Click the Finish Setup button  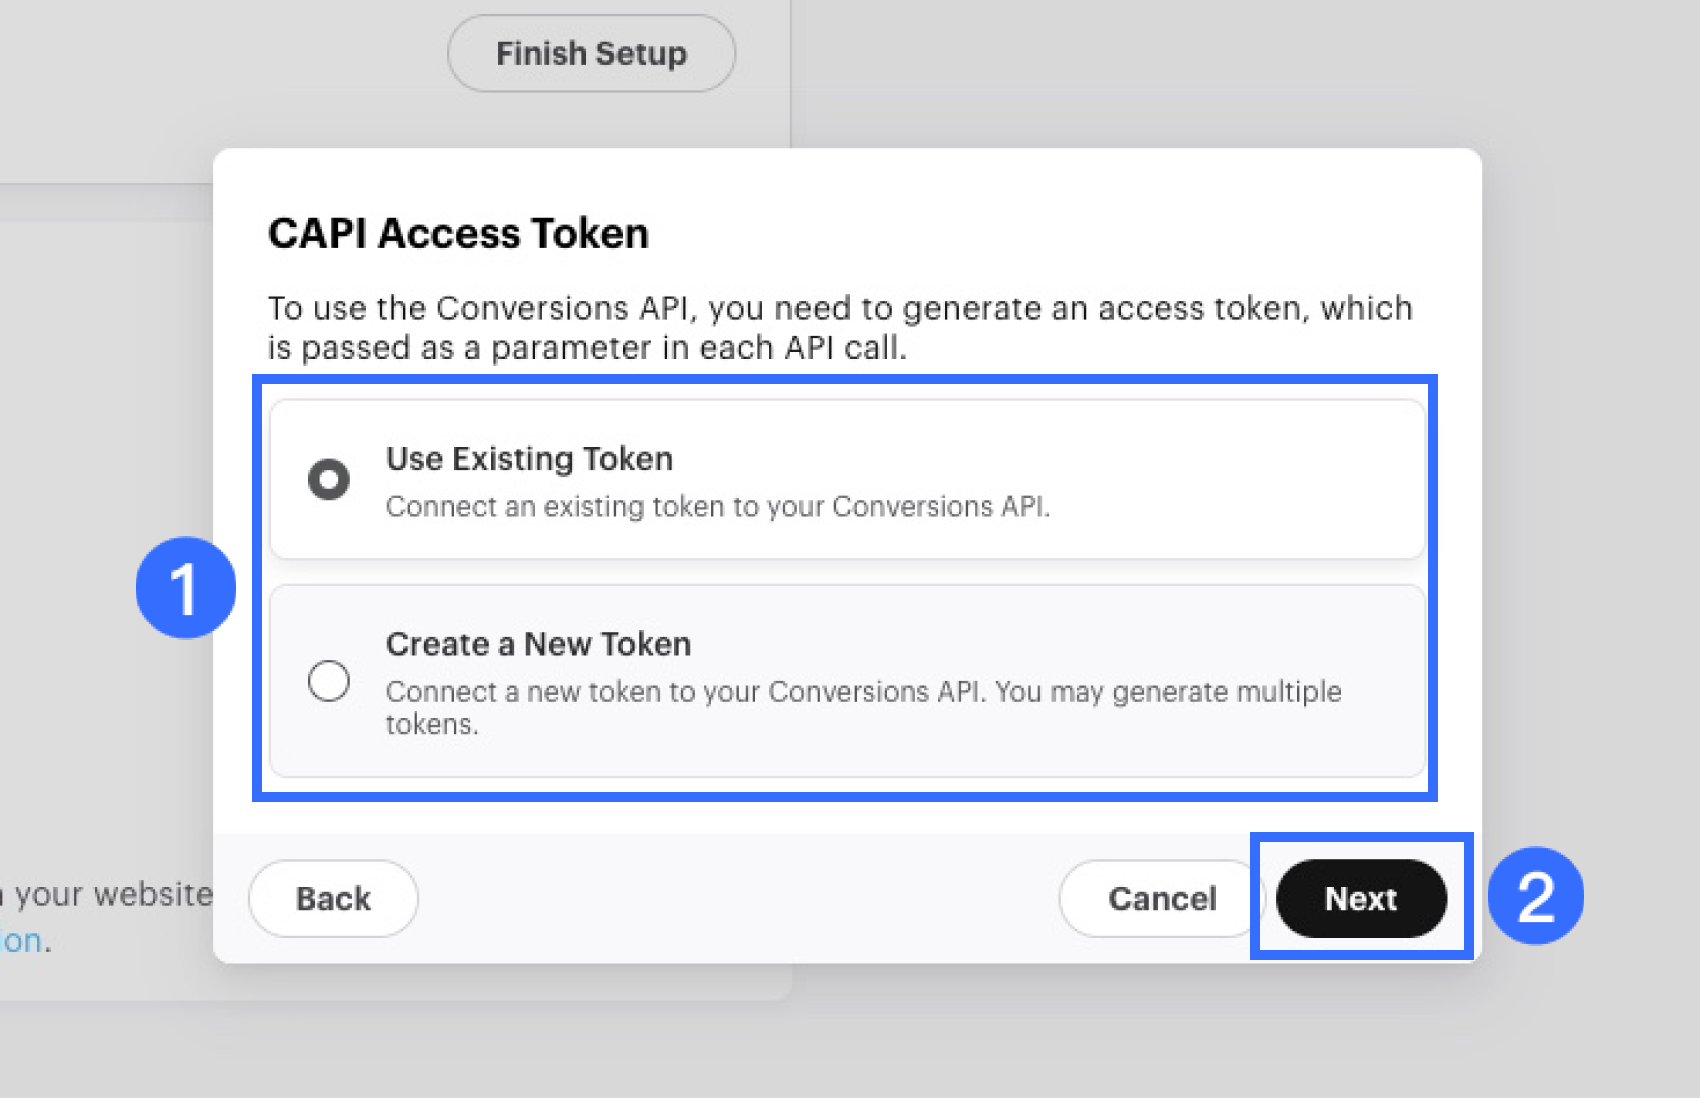[591, 54]
